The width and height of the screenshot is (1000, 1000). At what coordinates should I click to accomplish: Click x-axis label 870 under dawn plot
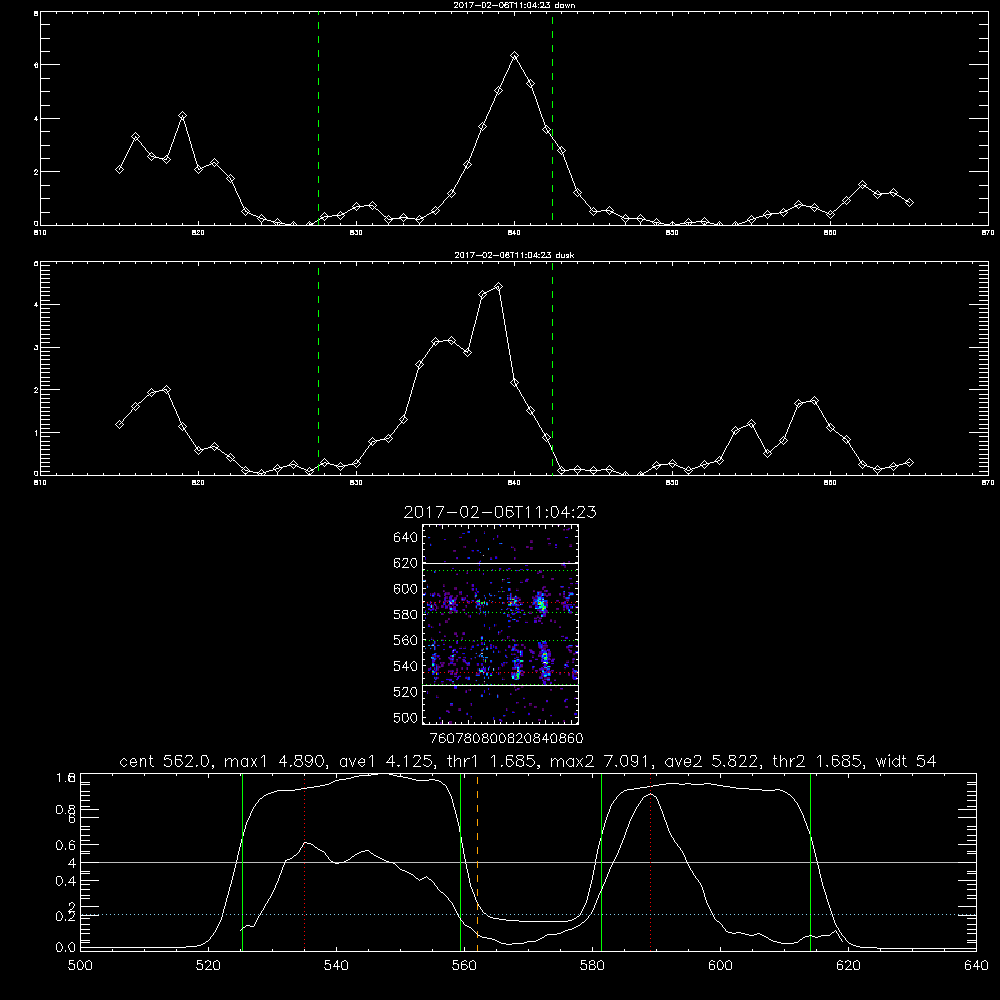[988, 233]
